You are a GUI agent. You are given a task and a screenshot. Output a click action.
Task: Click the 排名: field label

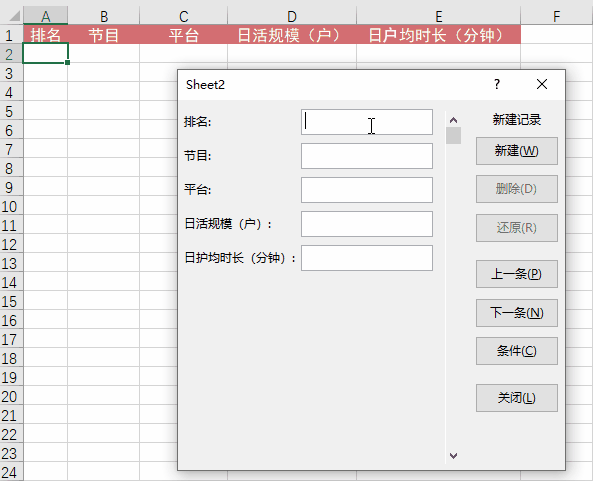(197, 122)
